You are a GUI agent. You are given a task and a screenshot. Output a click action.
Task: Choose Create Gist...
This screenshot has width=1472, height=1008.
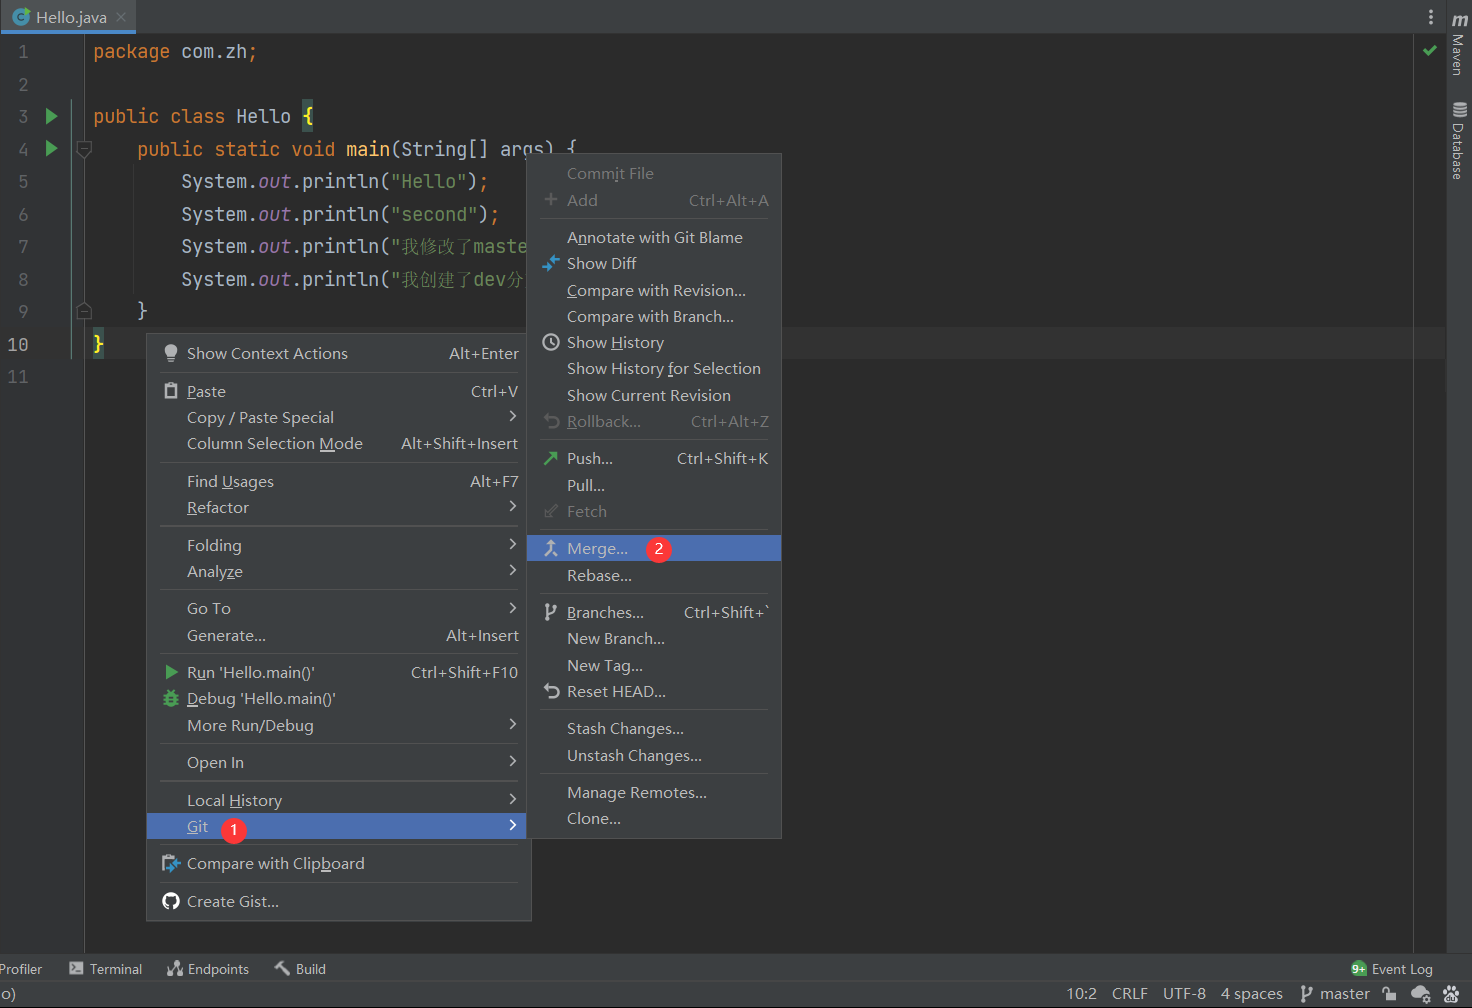[x=339, y=901]
